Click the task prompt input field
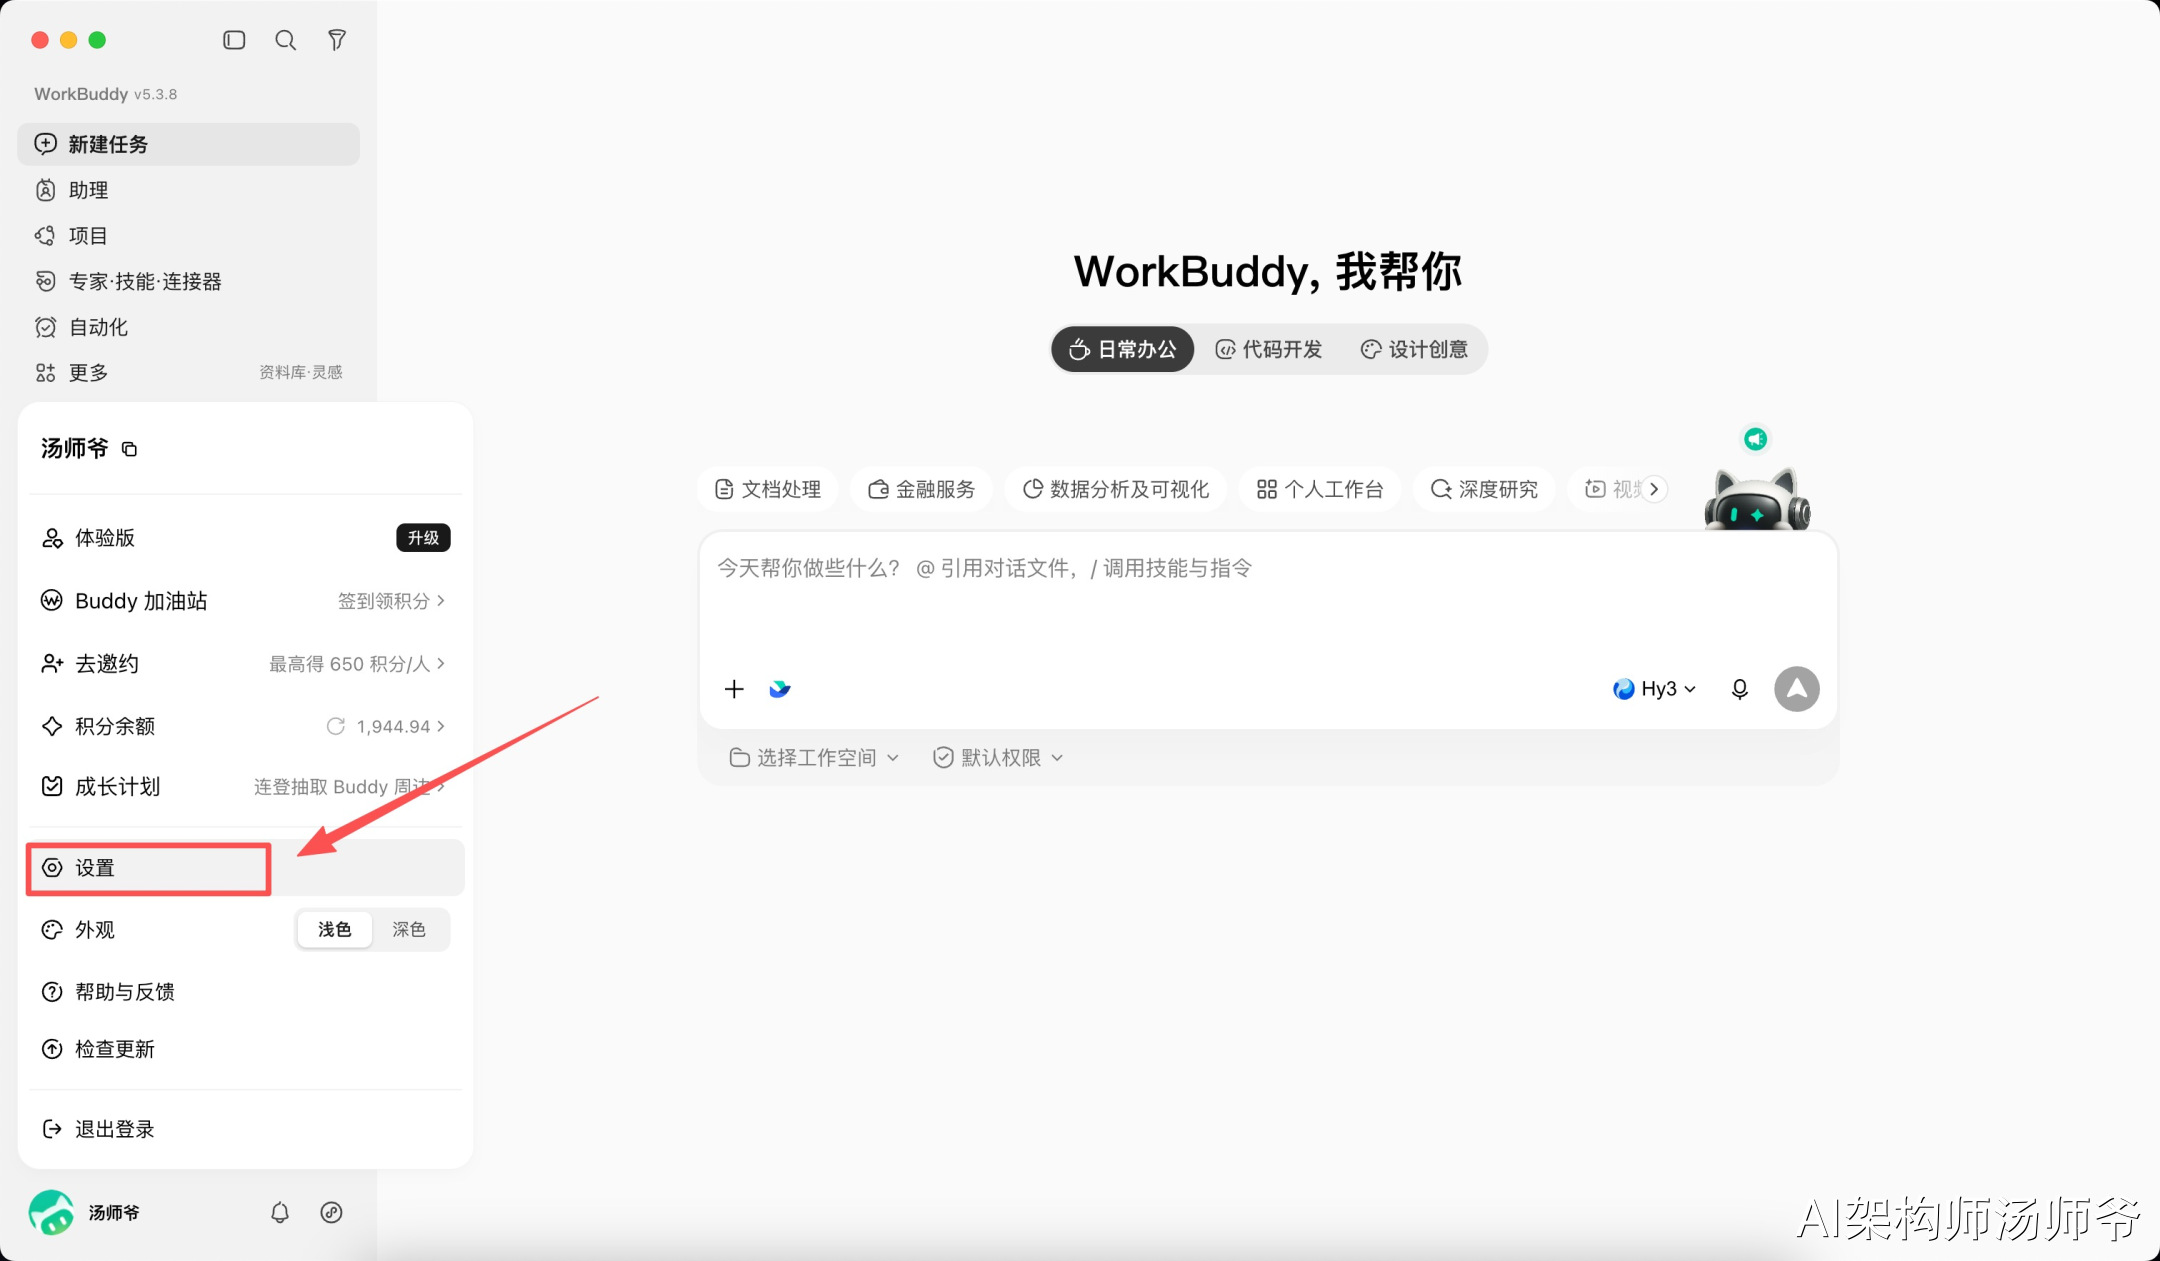Viewport: 2160px width, 1261px height. (1268, 597)
